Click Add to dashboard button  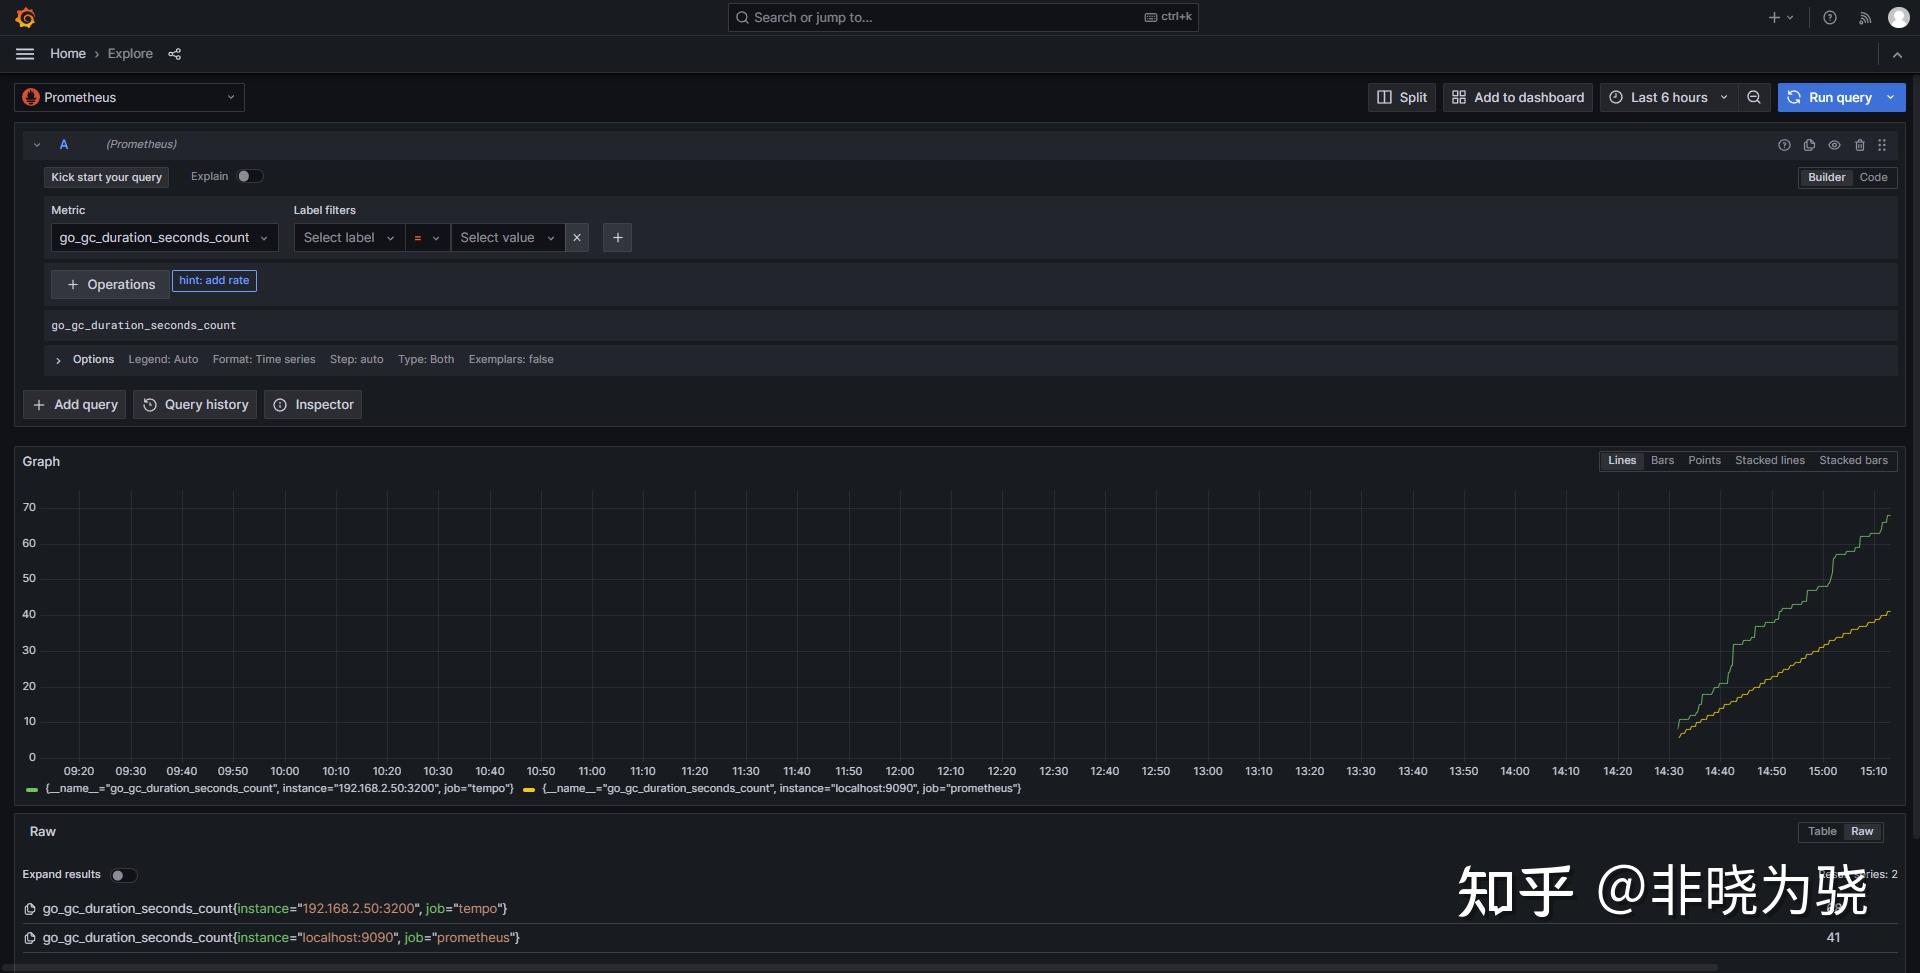pyautogui.click(x=1516, y=97)
